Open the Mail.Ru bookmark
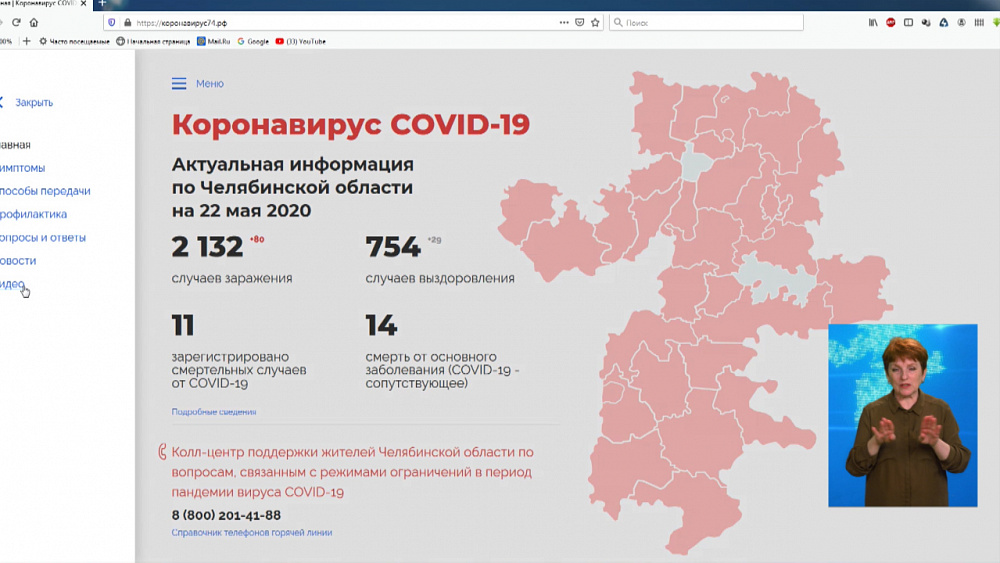Viewport: 1000px width, 563px height. coord(214,41)
